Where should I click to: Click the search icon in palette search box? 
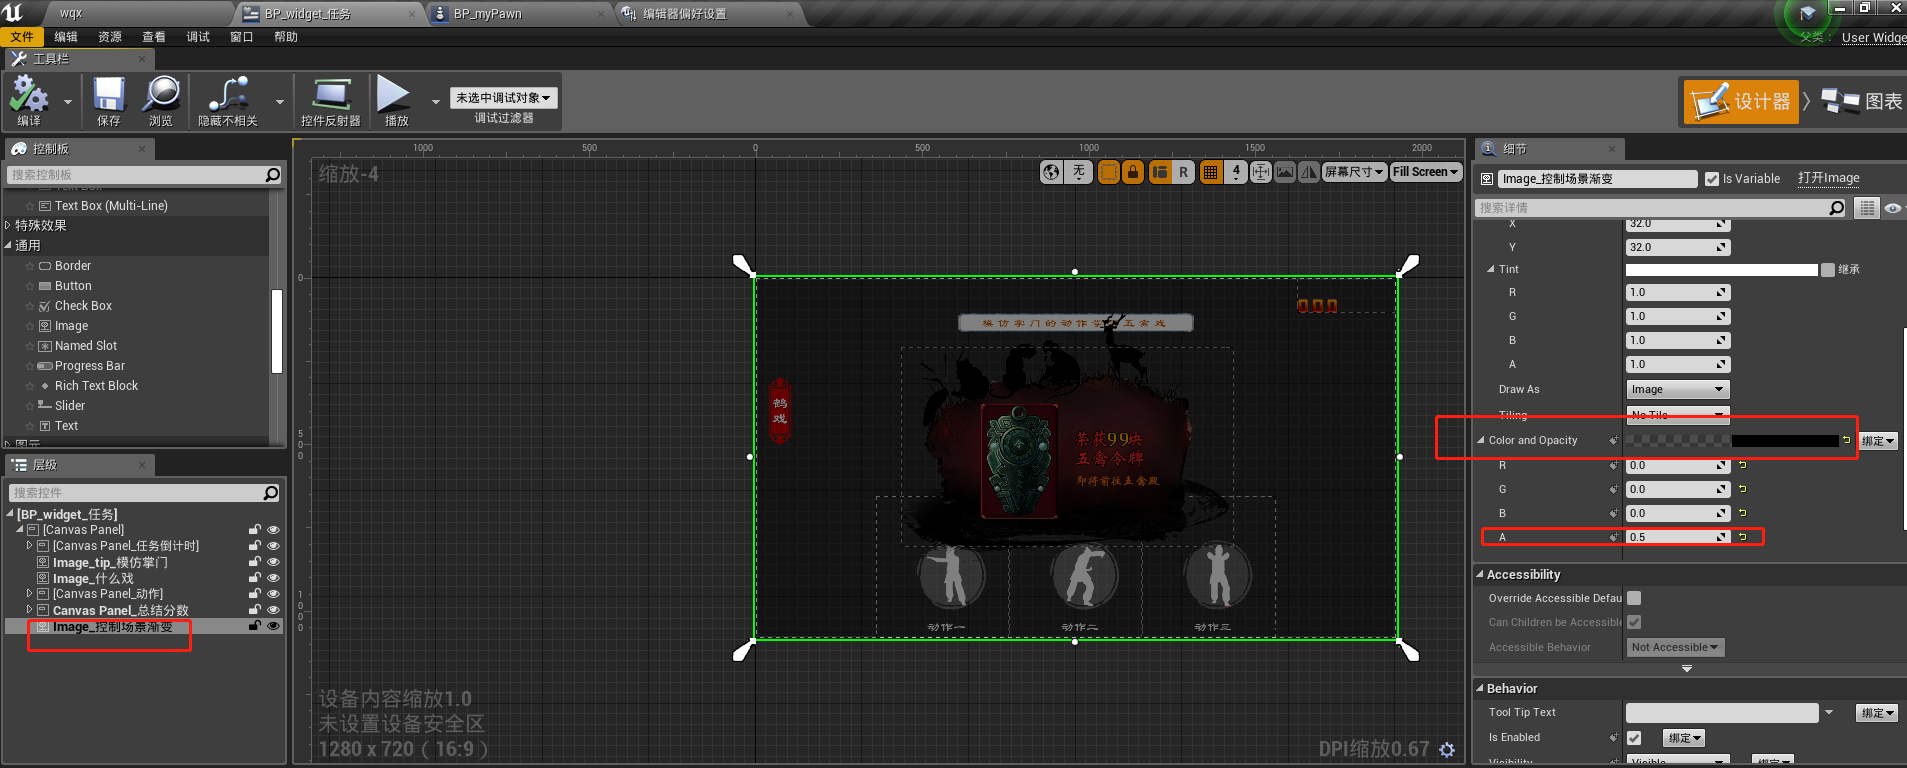272,175
